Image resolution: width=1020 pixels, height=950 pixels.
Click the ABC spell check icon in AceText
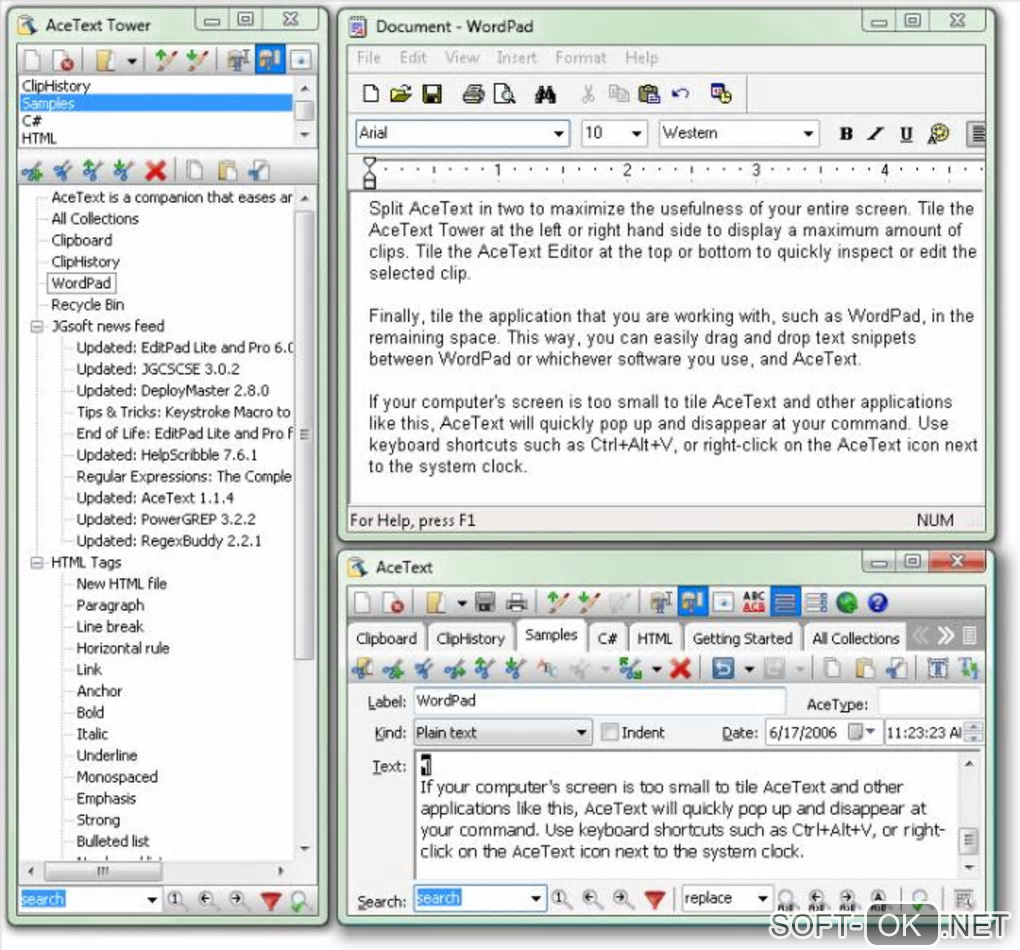tap(753, 602)
